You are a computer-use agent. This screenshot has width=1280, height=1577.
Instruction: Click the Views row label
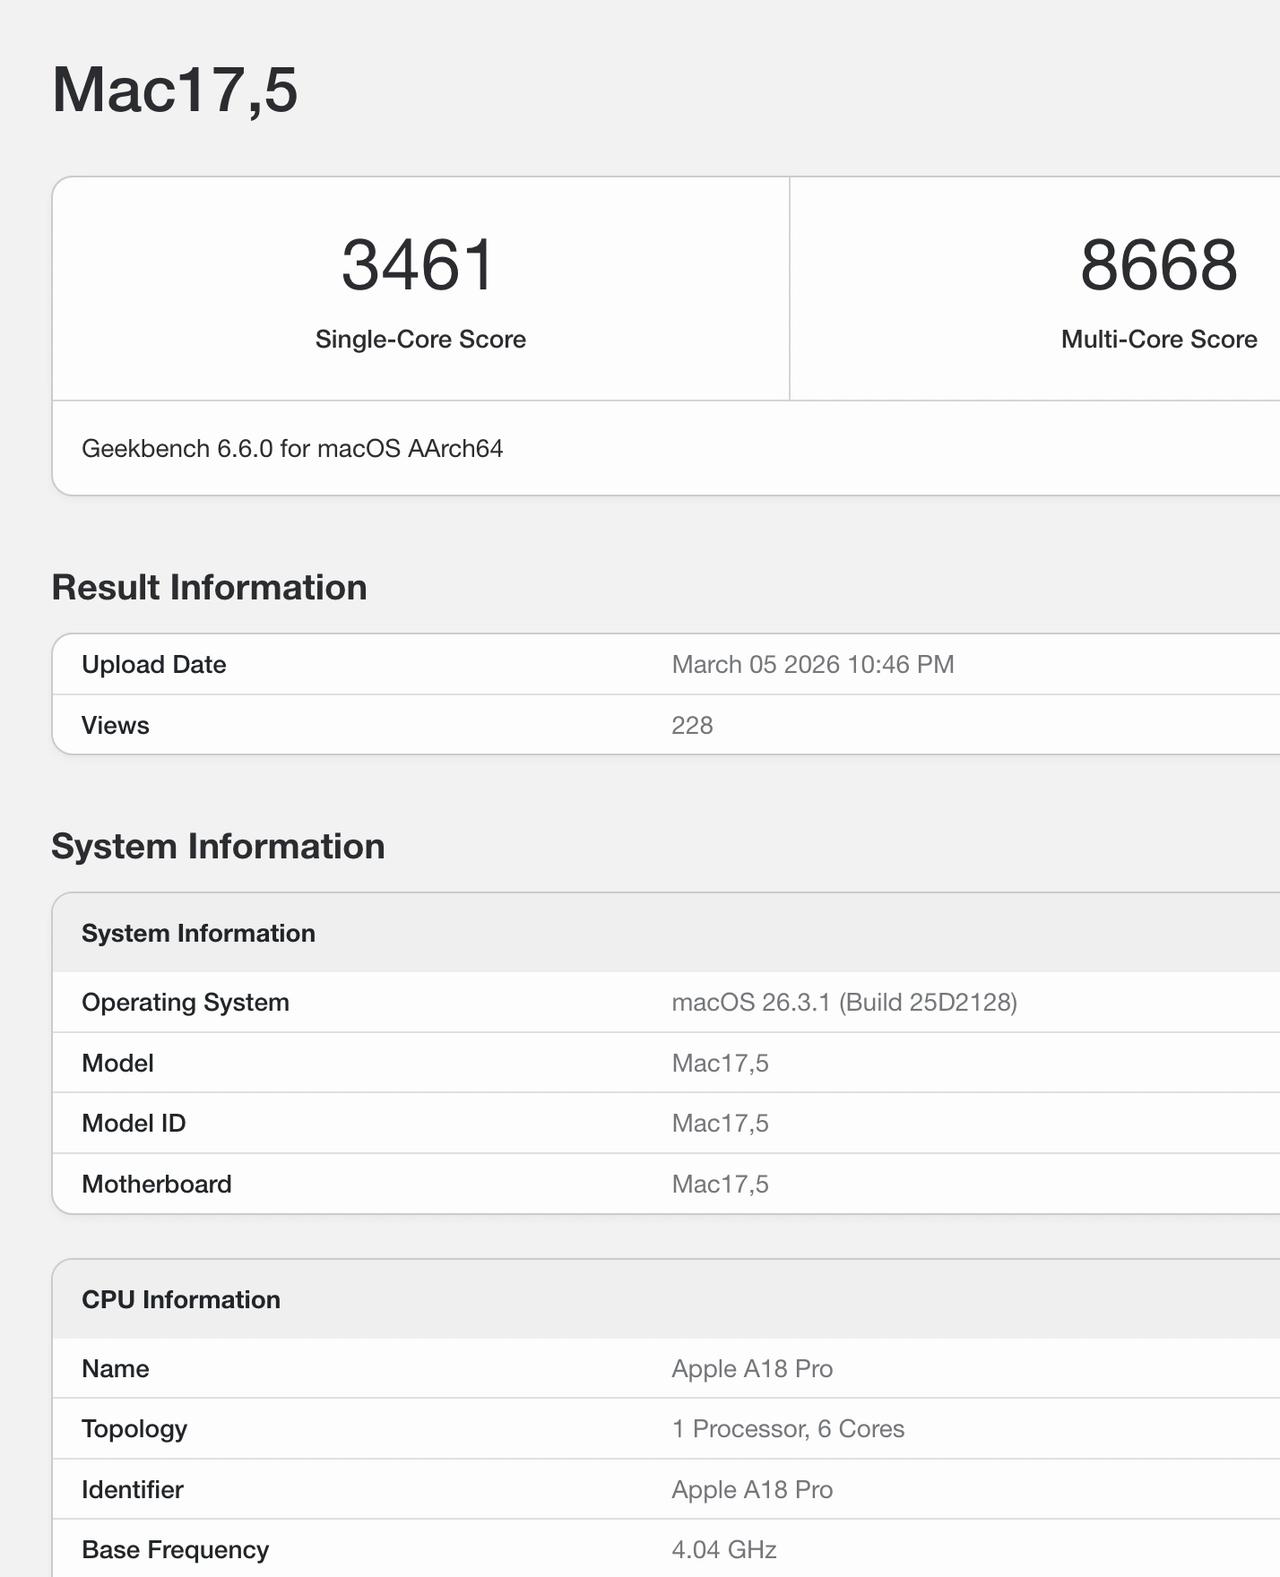pyautogui.click(x=115, y=725)
